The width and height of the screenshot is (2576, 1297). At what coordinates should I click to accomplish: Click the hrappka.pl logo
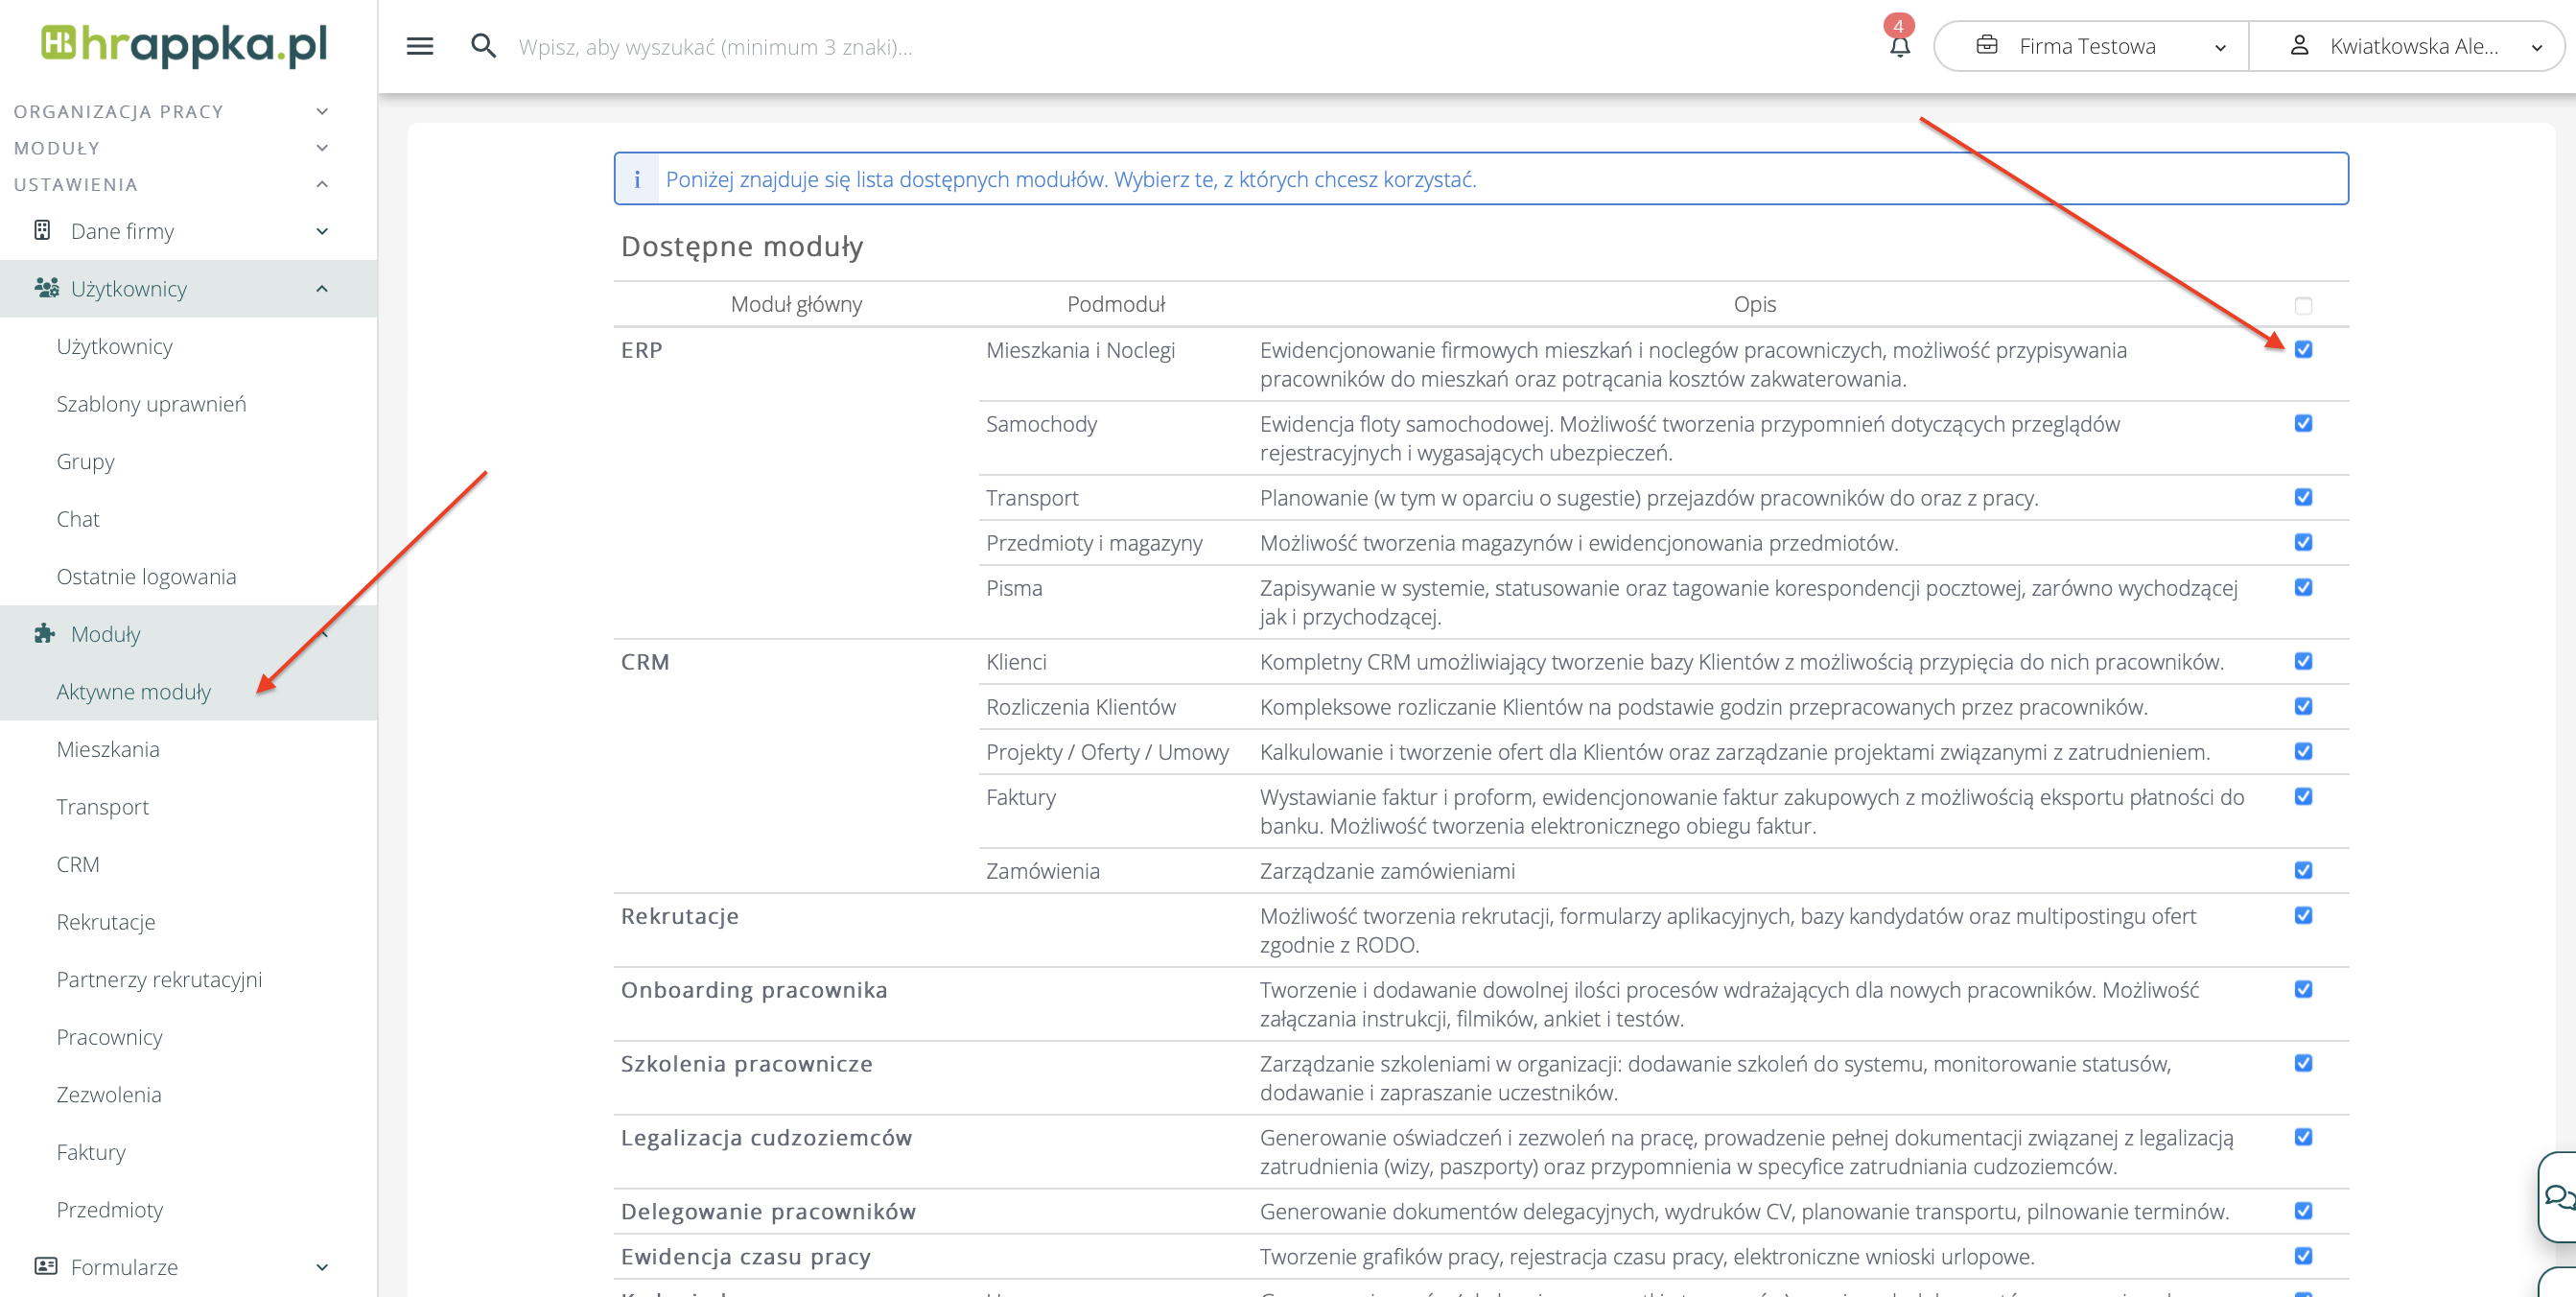coord(185,45)
